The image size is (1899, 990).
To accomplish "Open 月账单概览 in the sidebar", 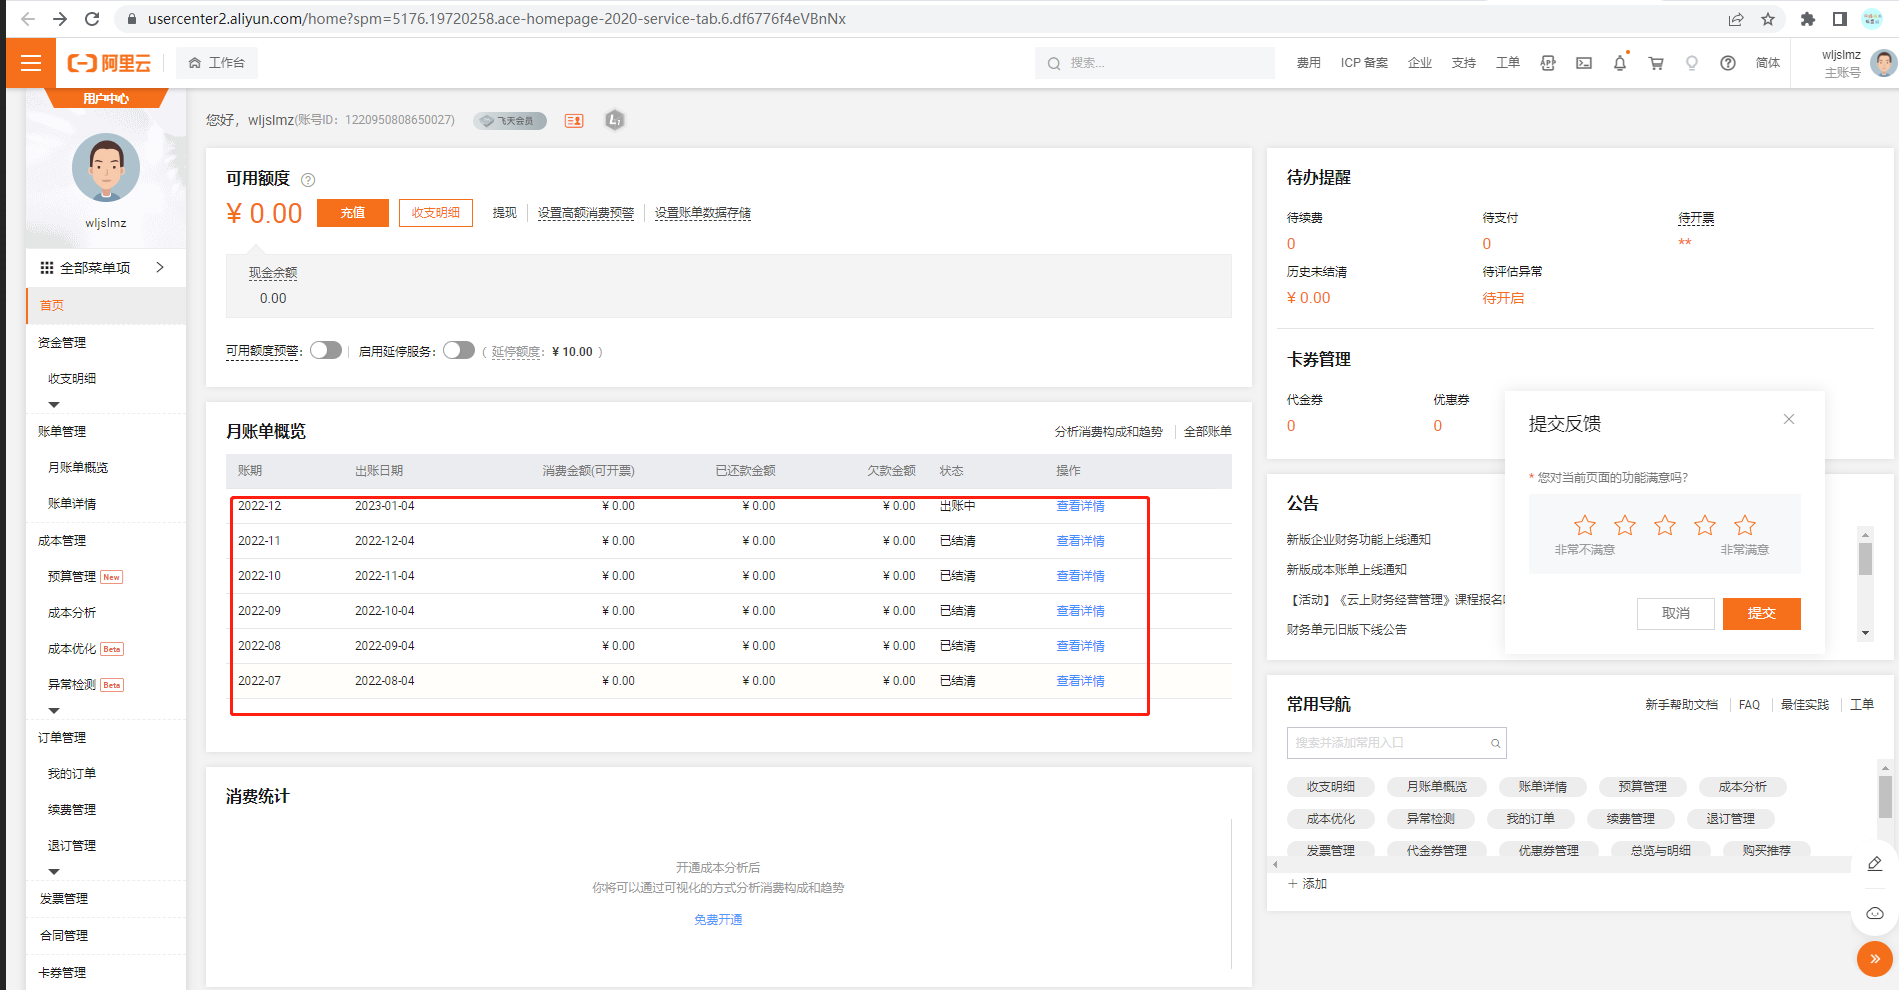I will 78,468.
